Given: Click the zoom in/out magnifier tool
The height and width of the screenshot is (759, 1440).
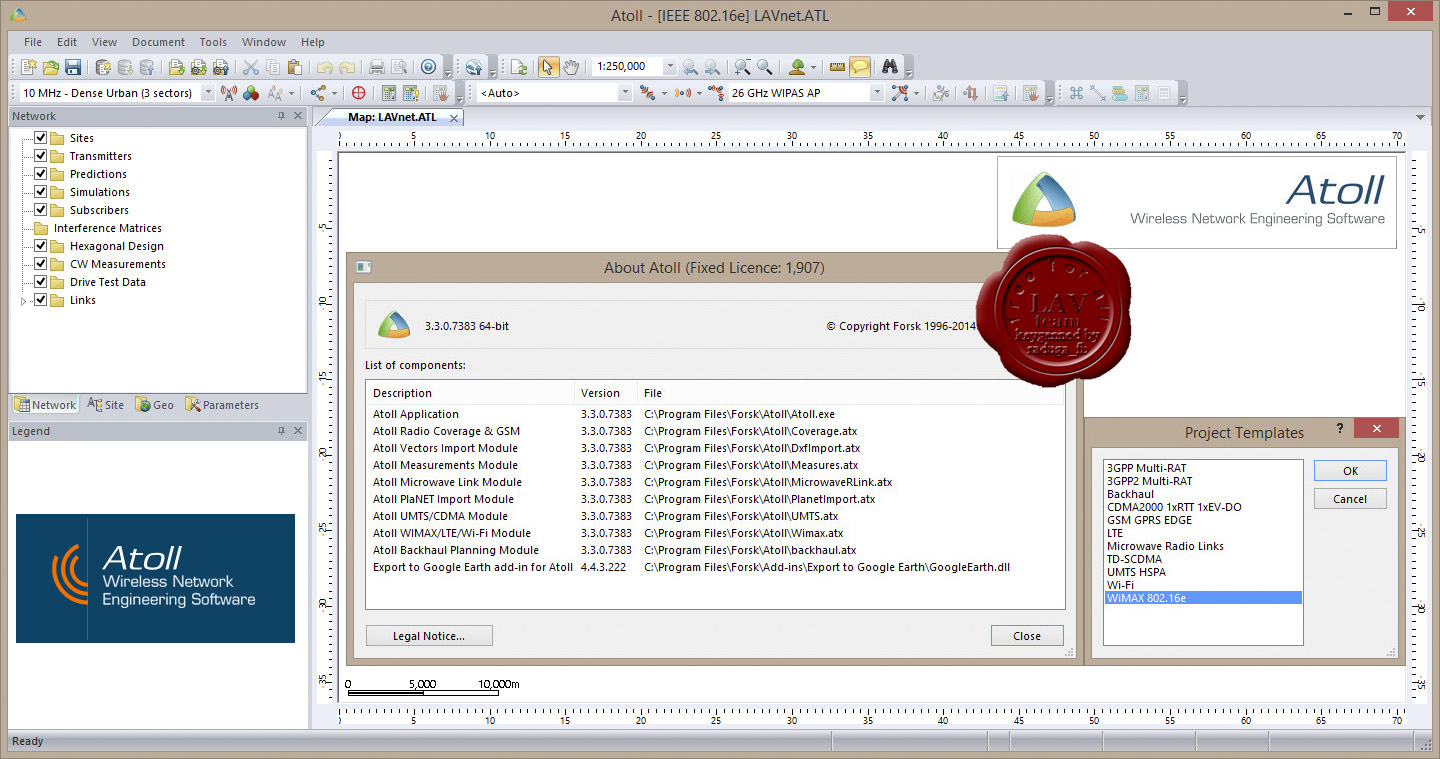Looking at the screenshot, I should coord(741,67).
